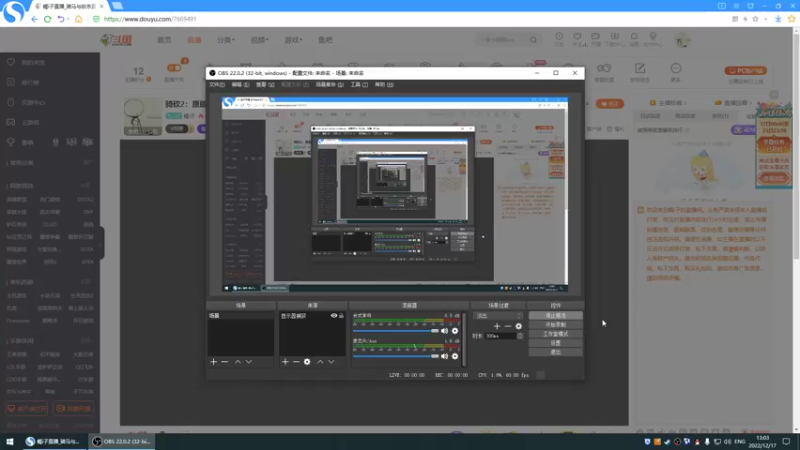Reload the Douyu page
The width and height of the screenshot is (800, 450).
(x=47, y=19)
